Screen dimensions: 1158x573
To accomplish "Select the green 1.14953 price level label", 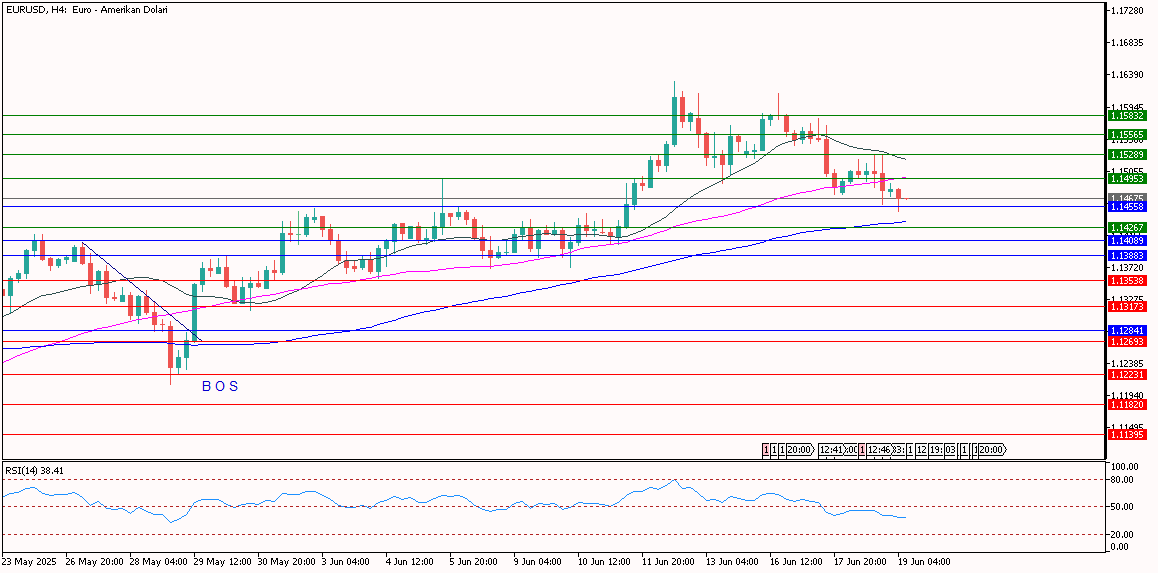I will tap(1127, 179).
